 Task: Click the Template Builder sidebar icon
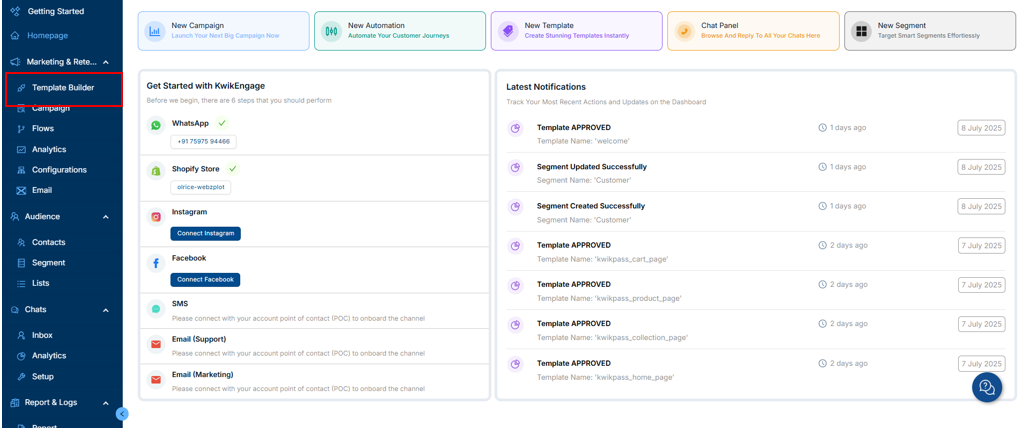21,88
